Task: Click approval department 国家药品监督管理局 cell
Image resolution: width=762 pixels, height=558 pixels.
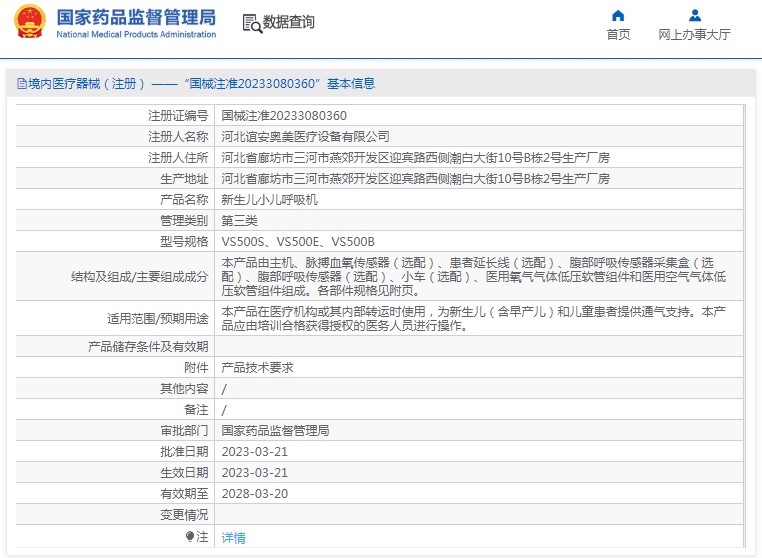Action: (x=479, y=431)
